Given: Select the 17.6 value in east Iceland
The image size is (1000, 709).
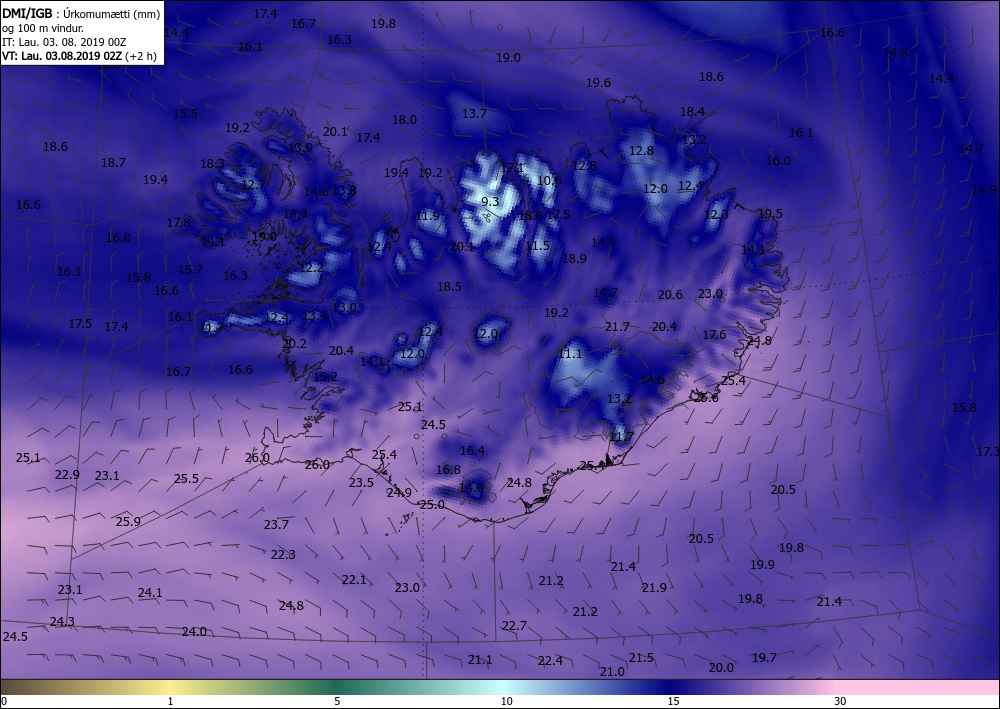Looking at the screenshot, I should (714, 335).
